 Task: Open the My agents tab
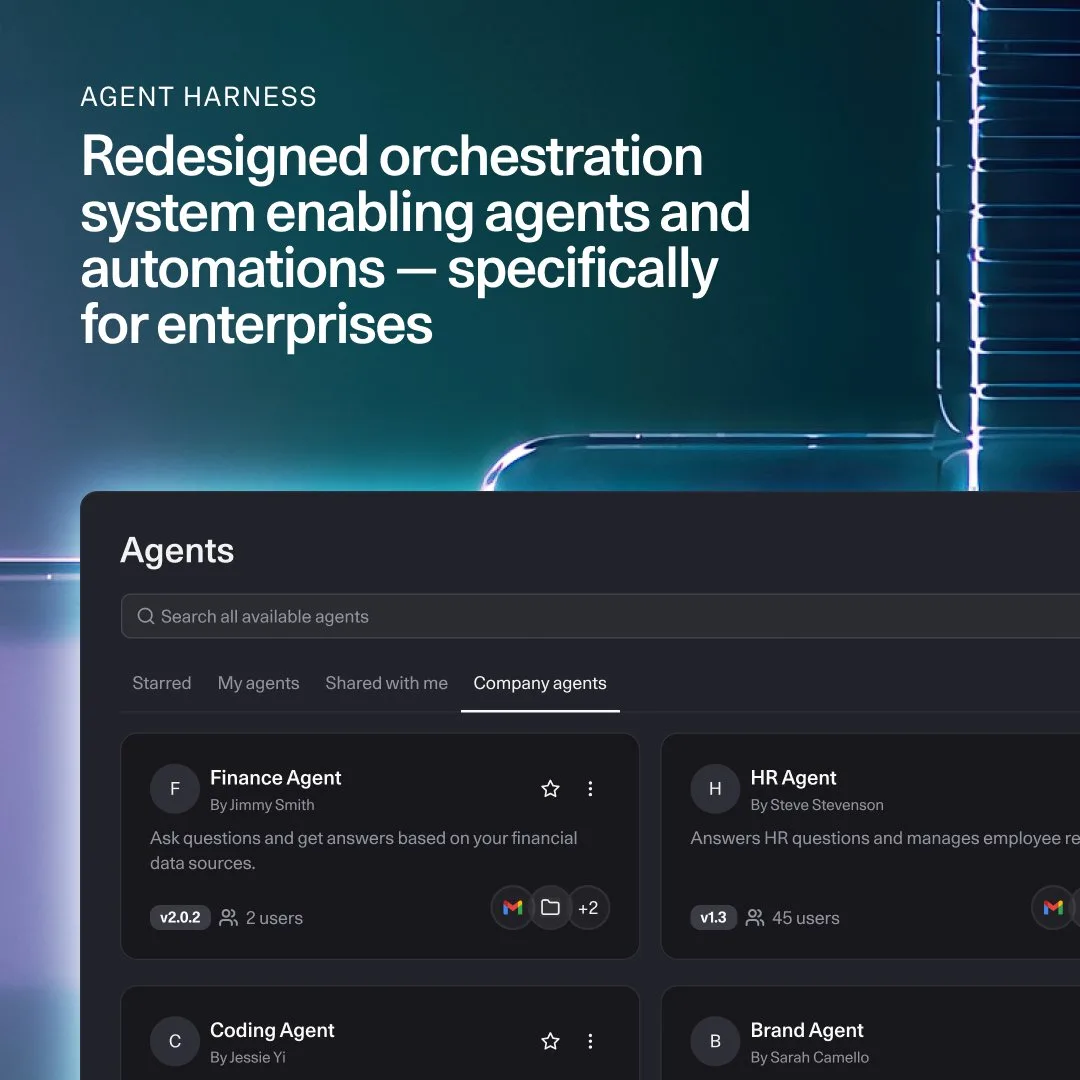[258, 683]
